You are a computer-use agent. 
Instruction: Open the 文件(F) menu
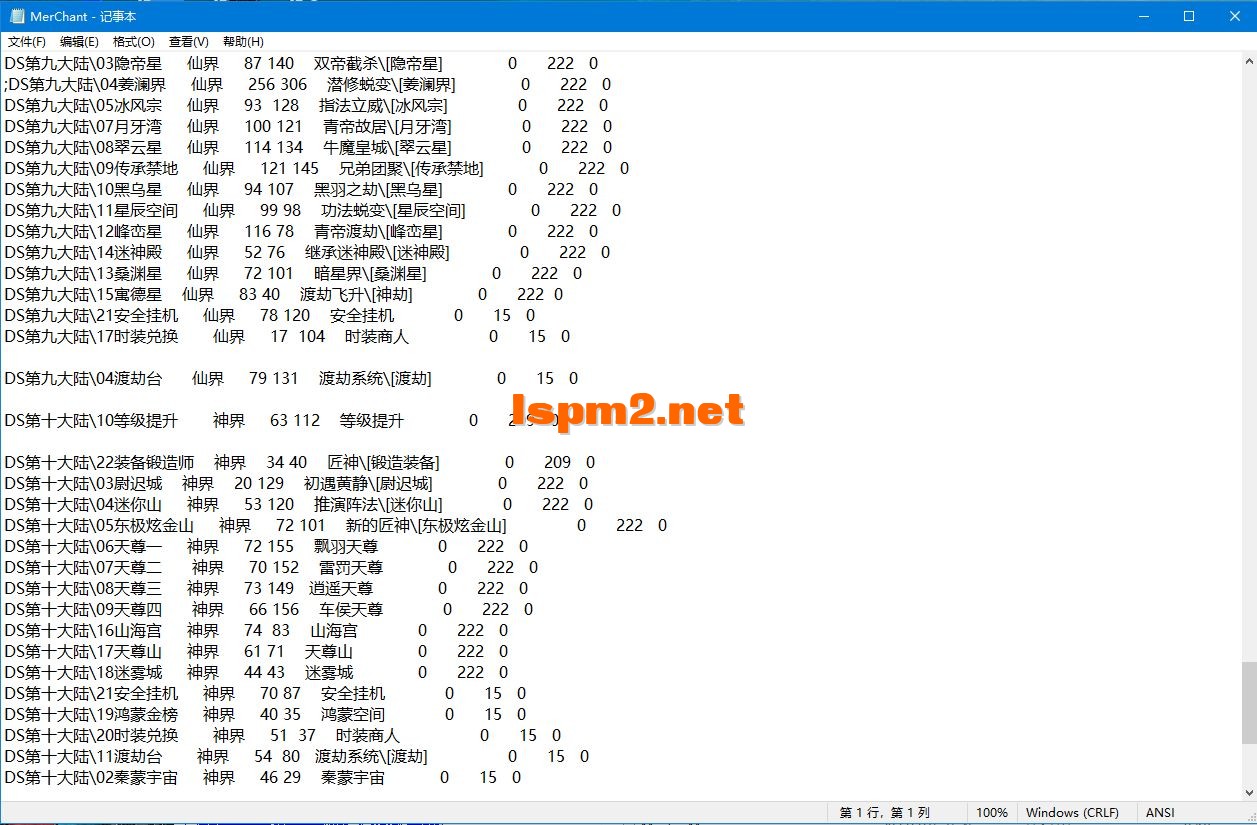click(x=26, y=41)
